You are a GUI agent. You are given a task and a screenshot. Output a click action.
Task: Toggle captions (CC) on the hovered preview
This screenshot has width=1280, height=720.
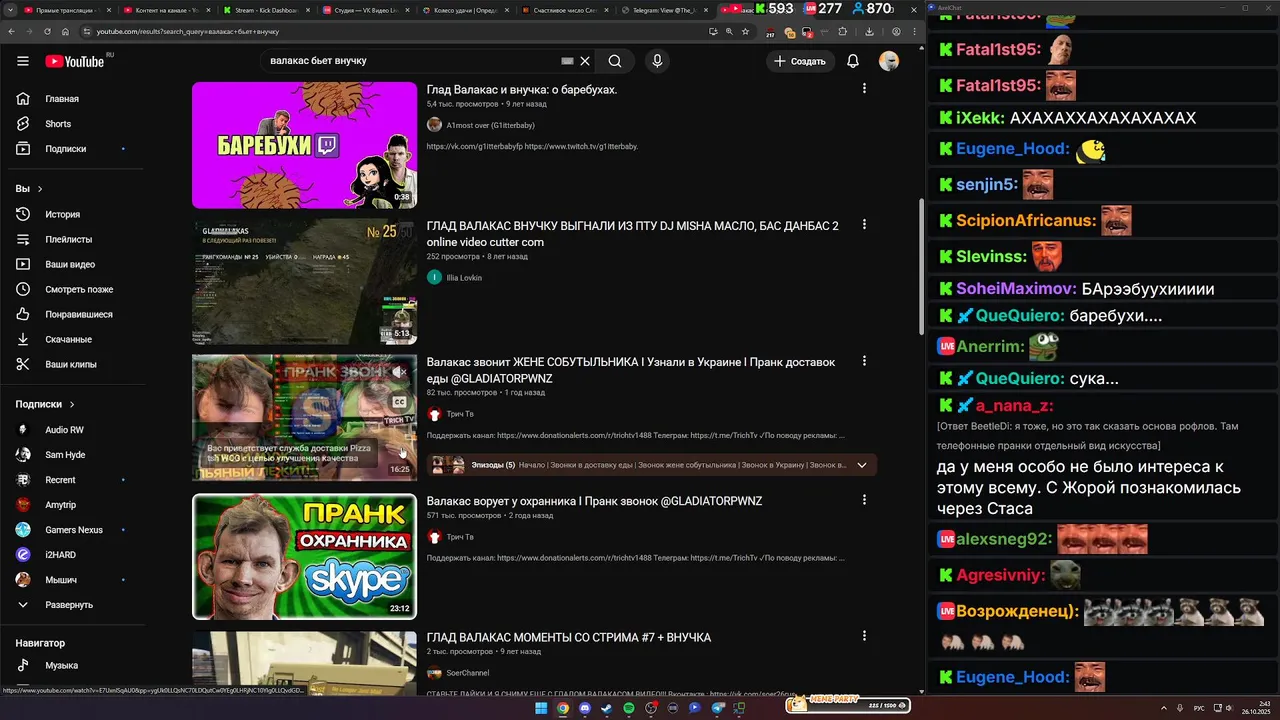click(x=399, y=402)
